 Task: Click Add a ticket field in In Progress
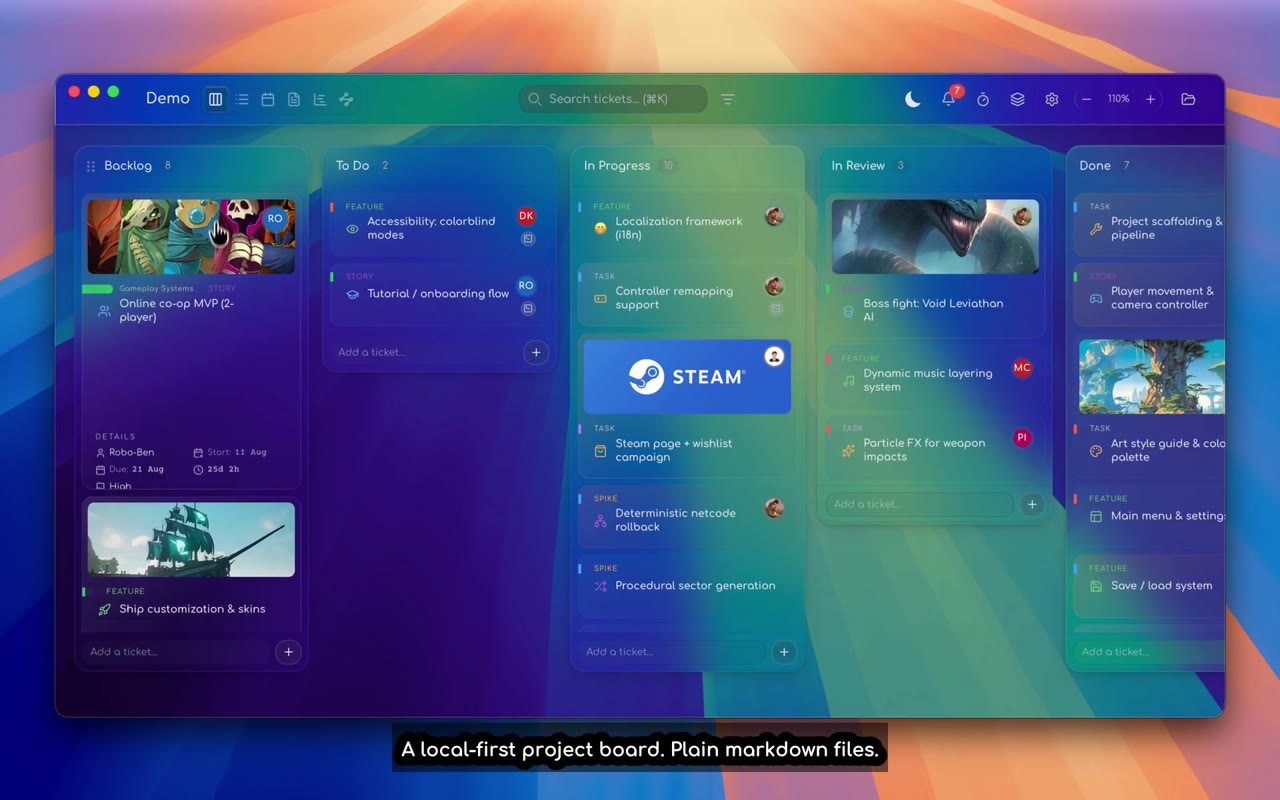(671, 652)
